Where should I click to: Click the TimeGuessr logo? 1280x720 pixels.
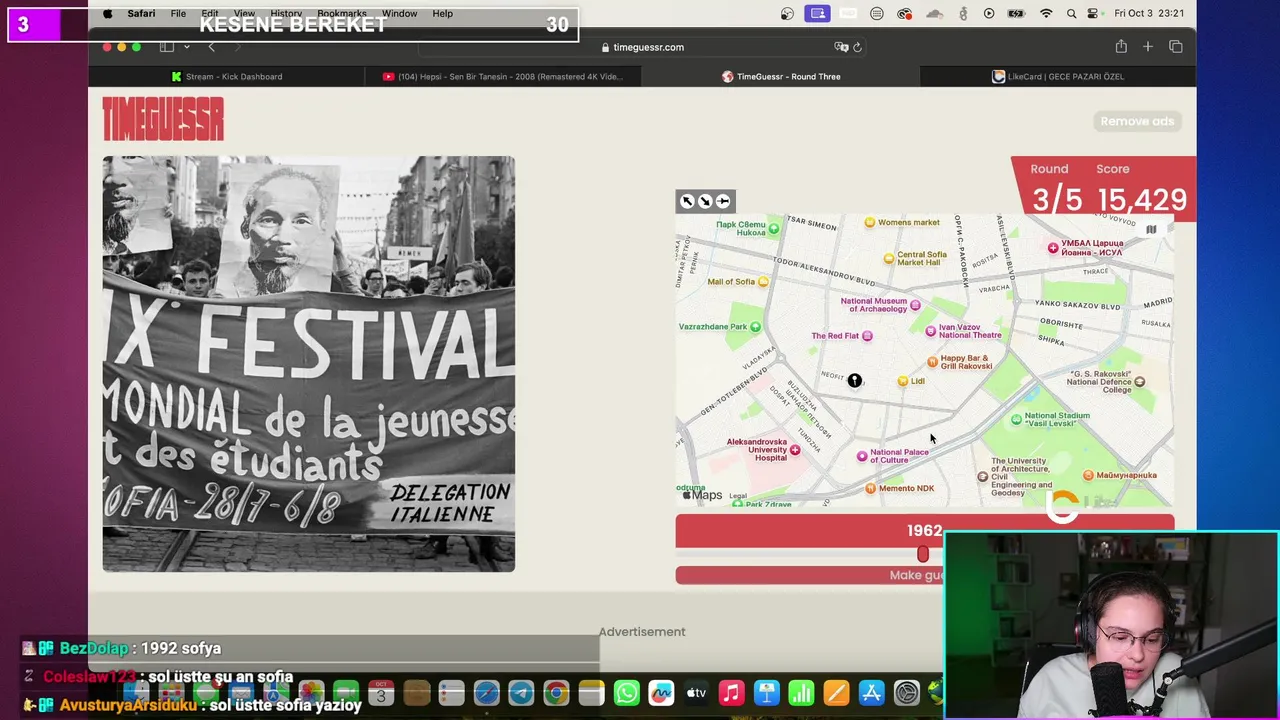pyautogui.click(x=163, y=120)
